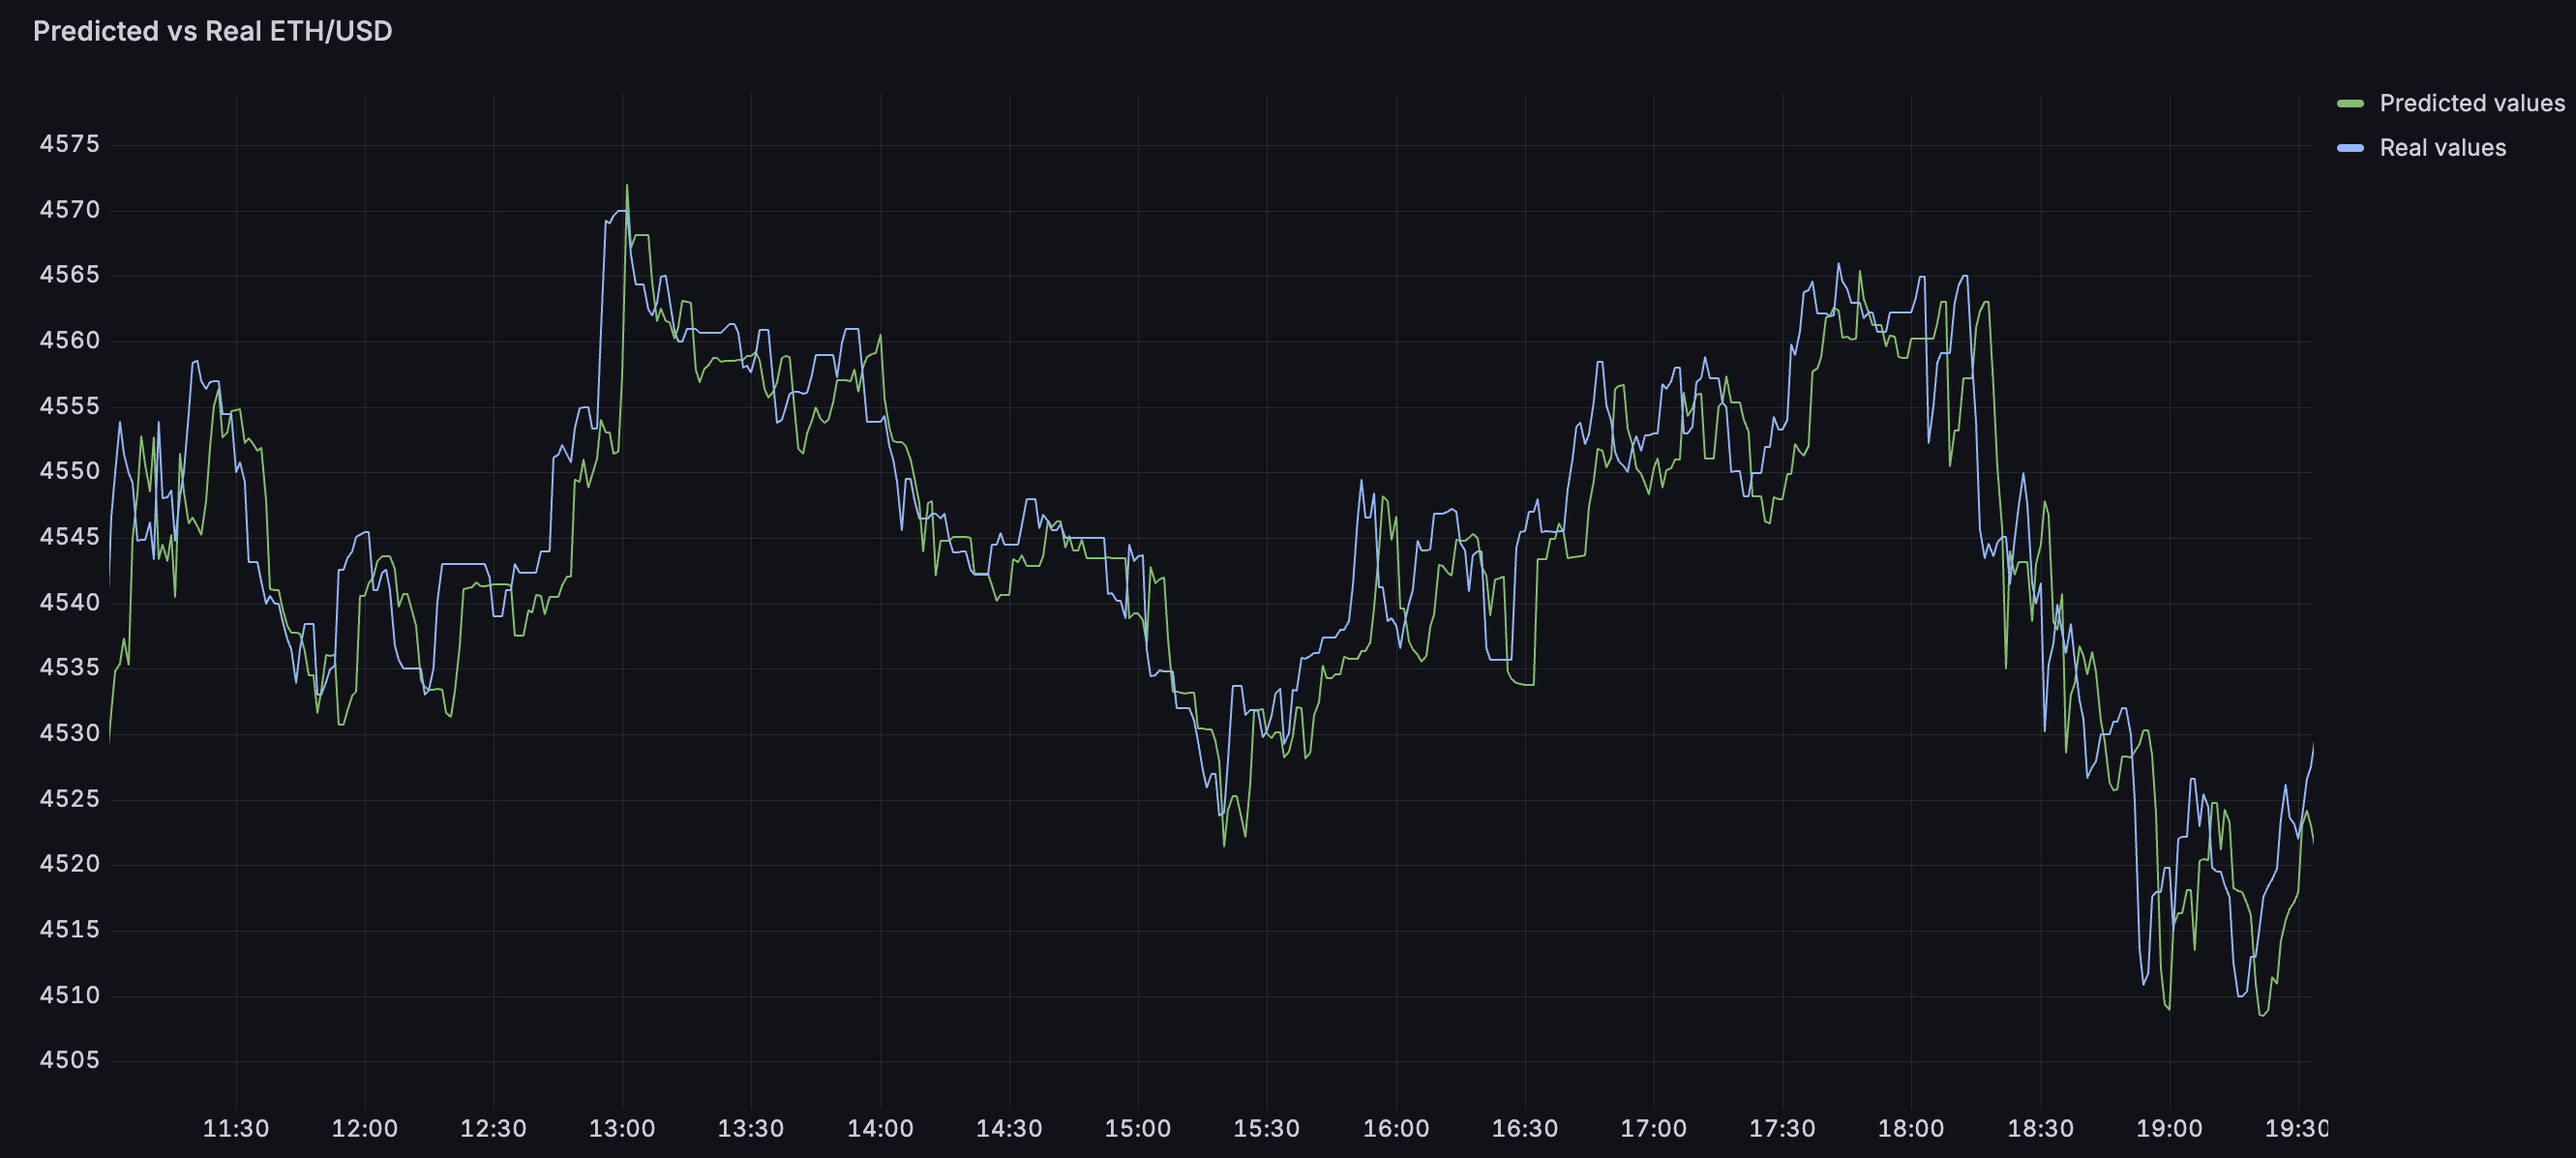Click the green Predicted values color swatch
This screenshot has height=1158, width=2576.
tap(2349, 103)
